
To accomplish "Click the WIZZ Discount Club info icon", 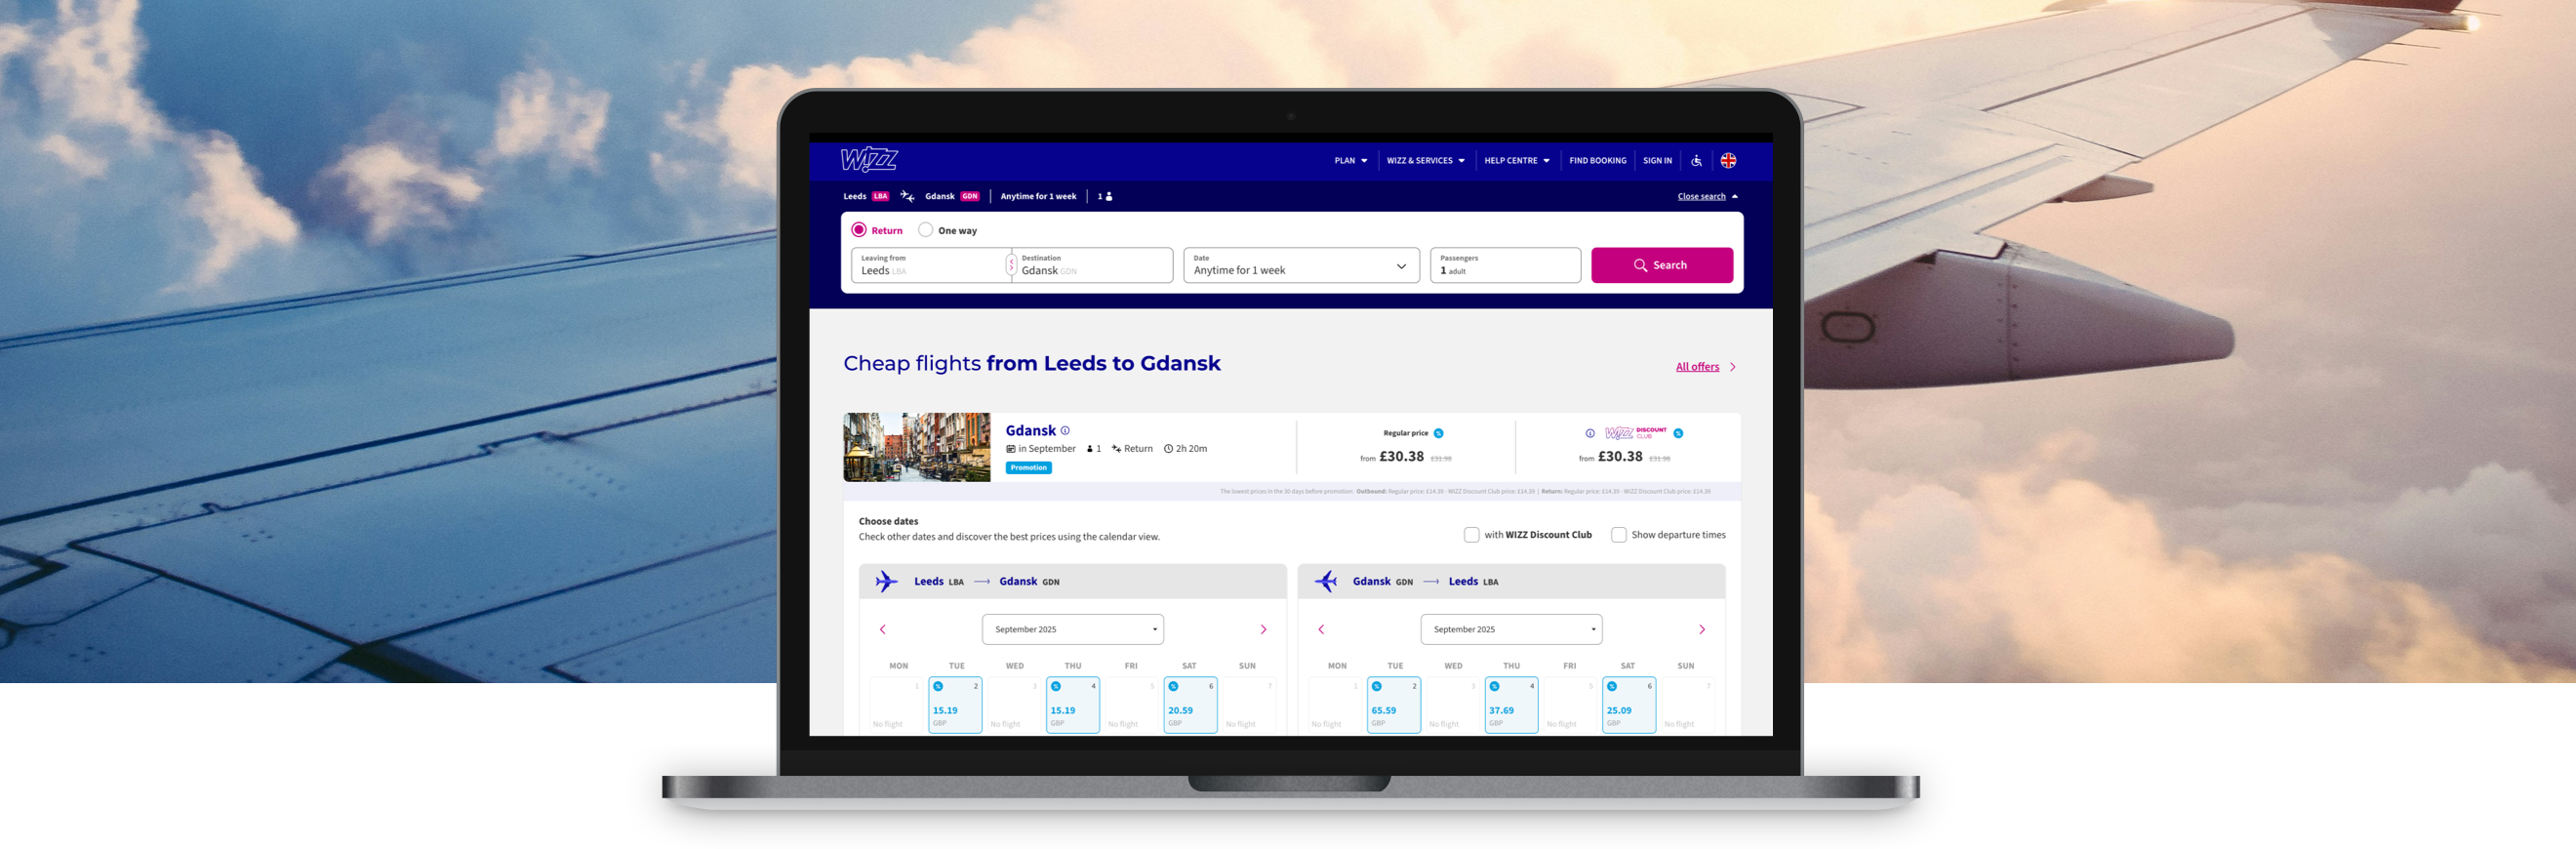I will [1590, 434].
